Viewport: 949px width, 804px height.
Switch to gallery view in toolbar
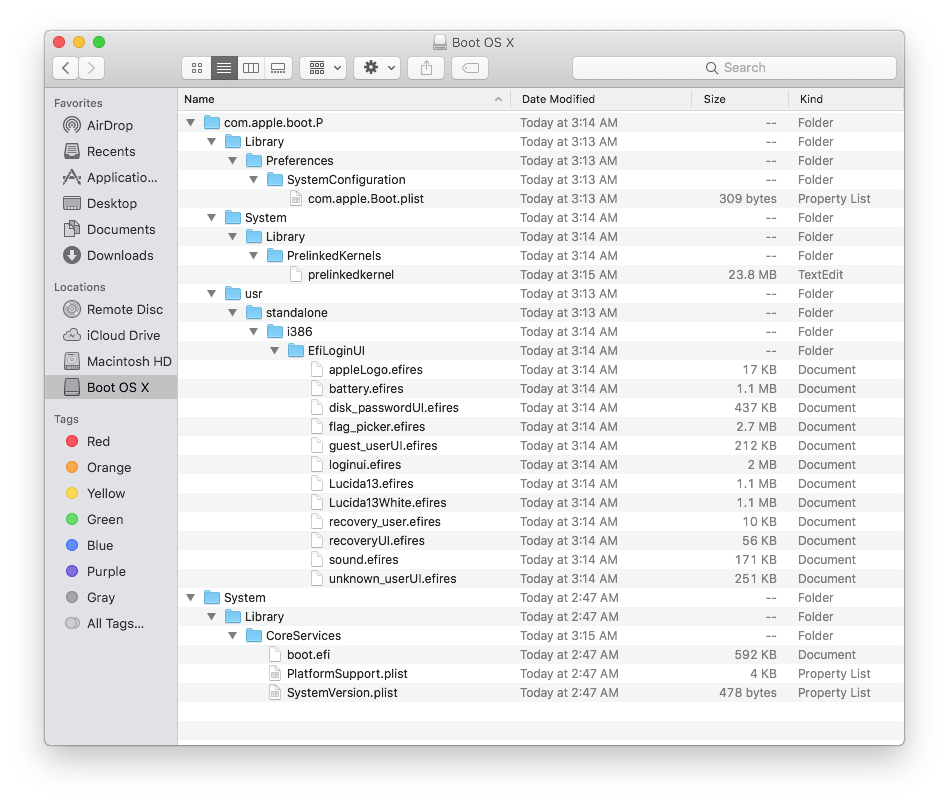tap(278, 68)
